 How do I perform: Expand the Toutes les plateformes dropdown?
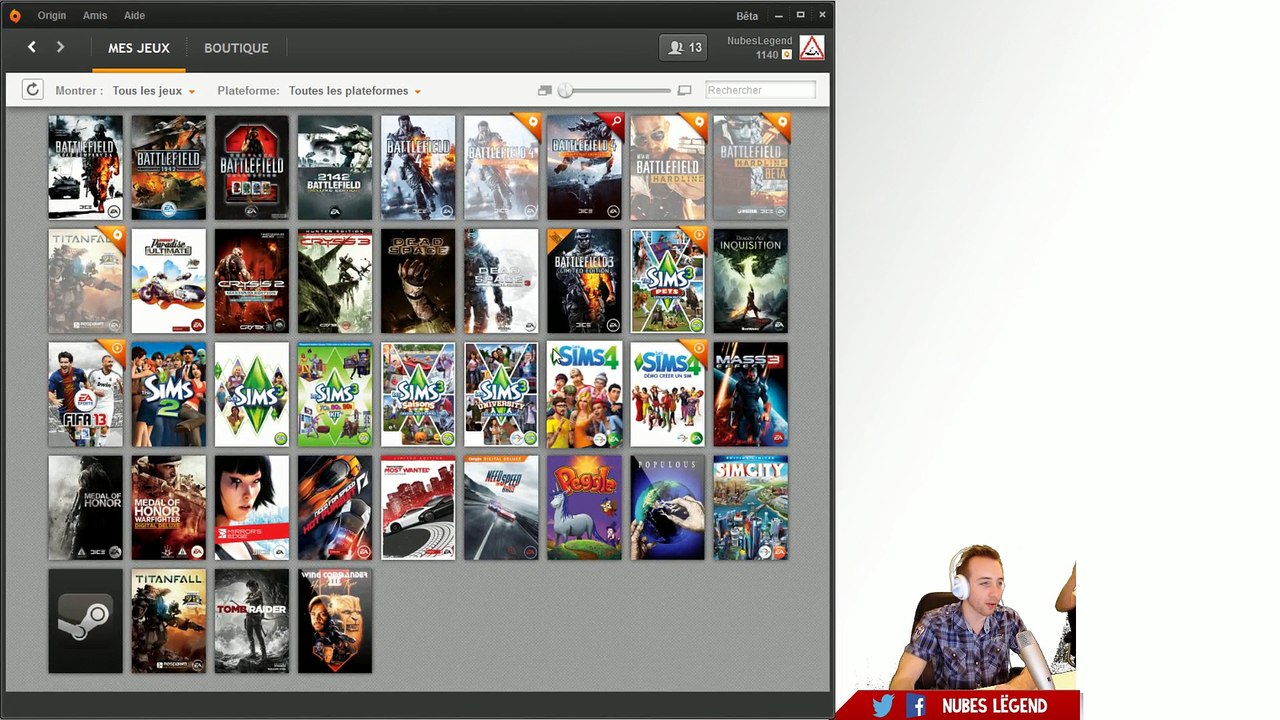355,91
